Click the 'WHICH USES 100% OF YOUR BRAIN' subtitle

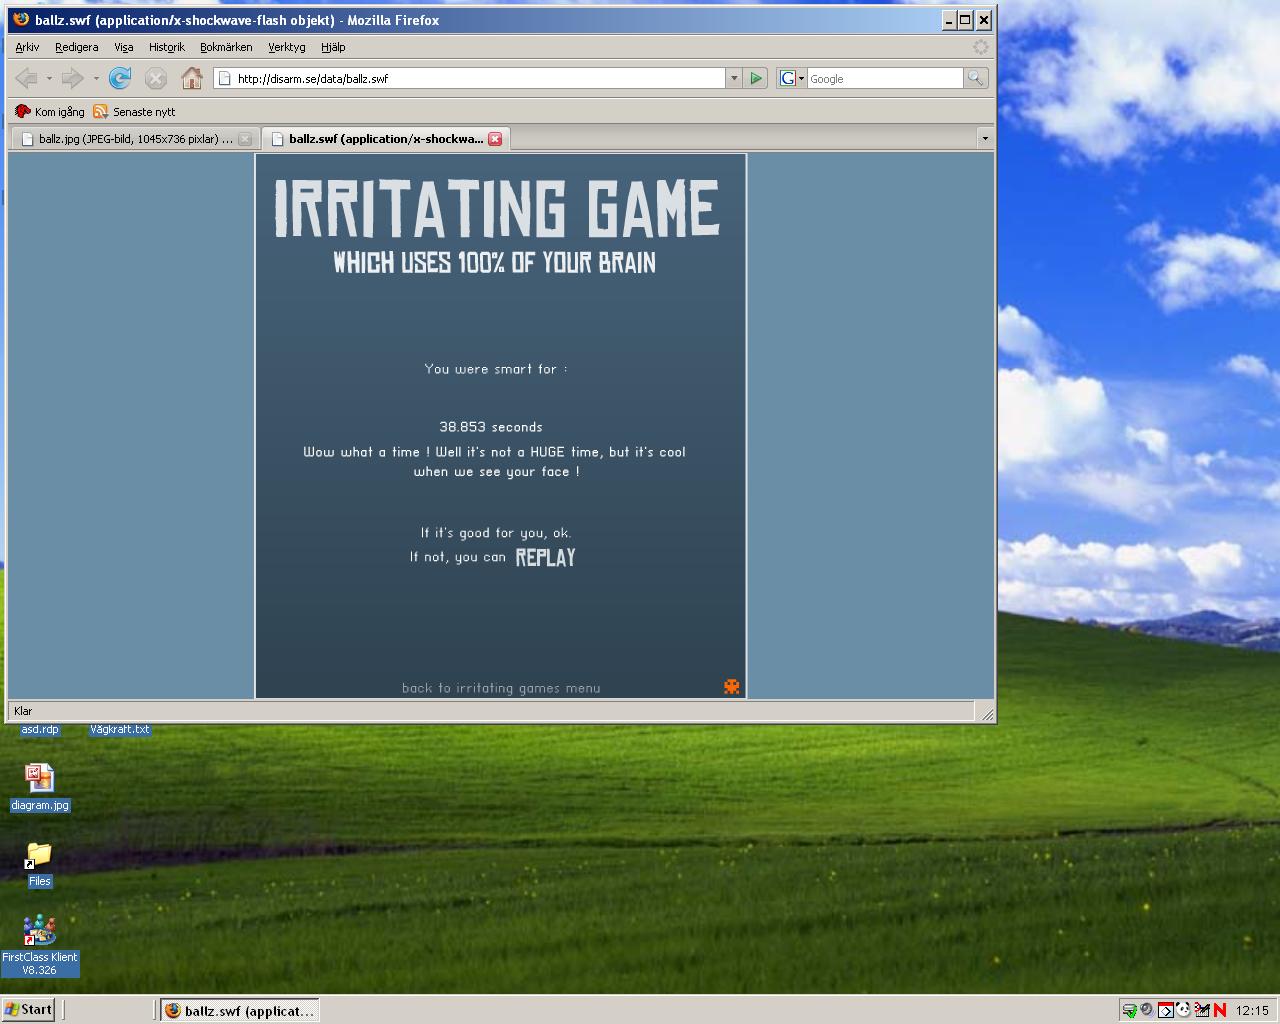click(x=495, y=263)
